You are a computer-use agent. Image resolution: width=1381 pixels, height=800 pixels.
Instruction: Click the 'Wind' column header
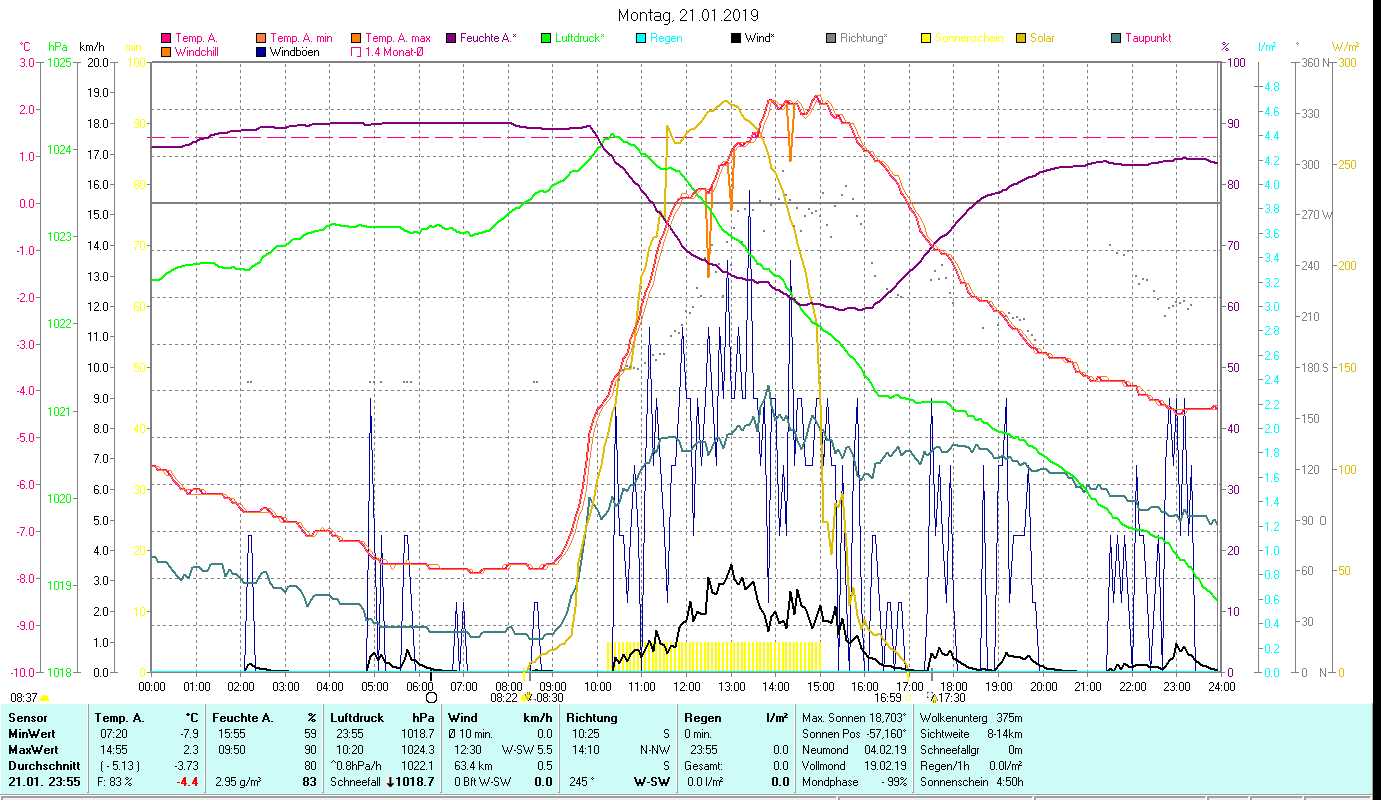click(463, 718)
